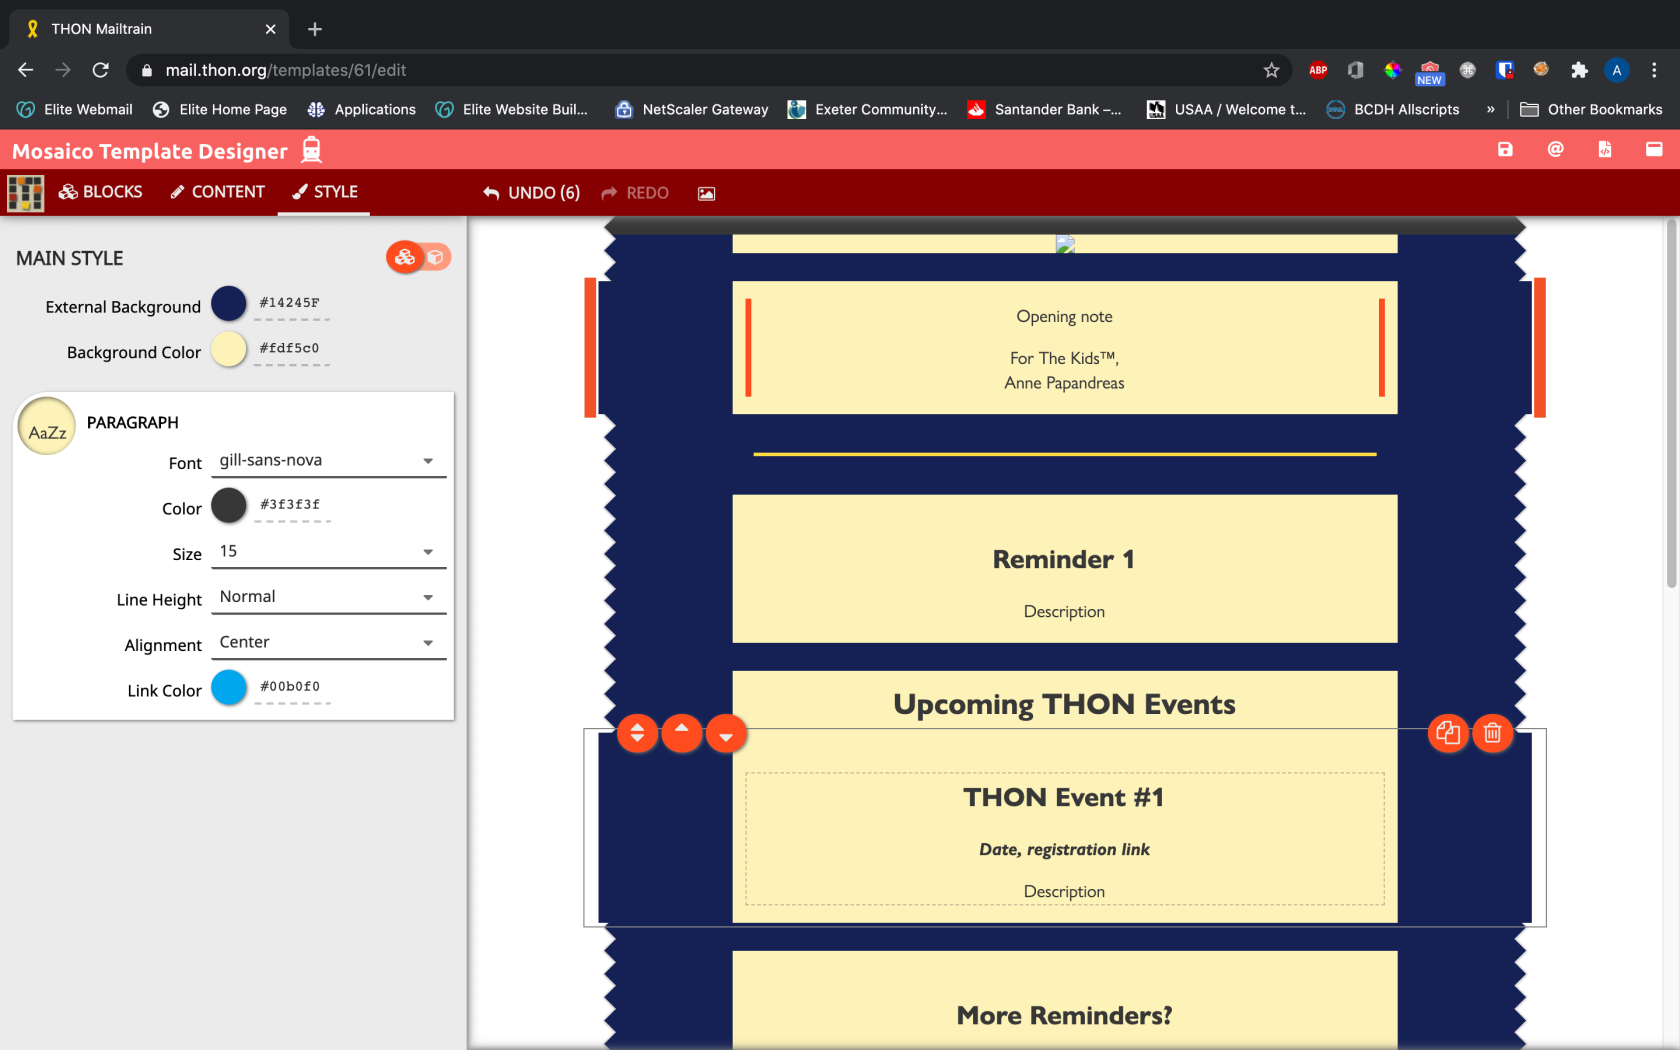Click the train icon beside the designer title
This screenshot has height=1050, width=1680.
click(312, 150)
